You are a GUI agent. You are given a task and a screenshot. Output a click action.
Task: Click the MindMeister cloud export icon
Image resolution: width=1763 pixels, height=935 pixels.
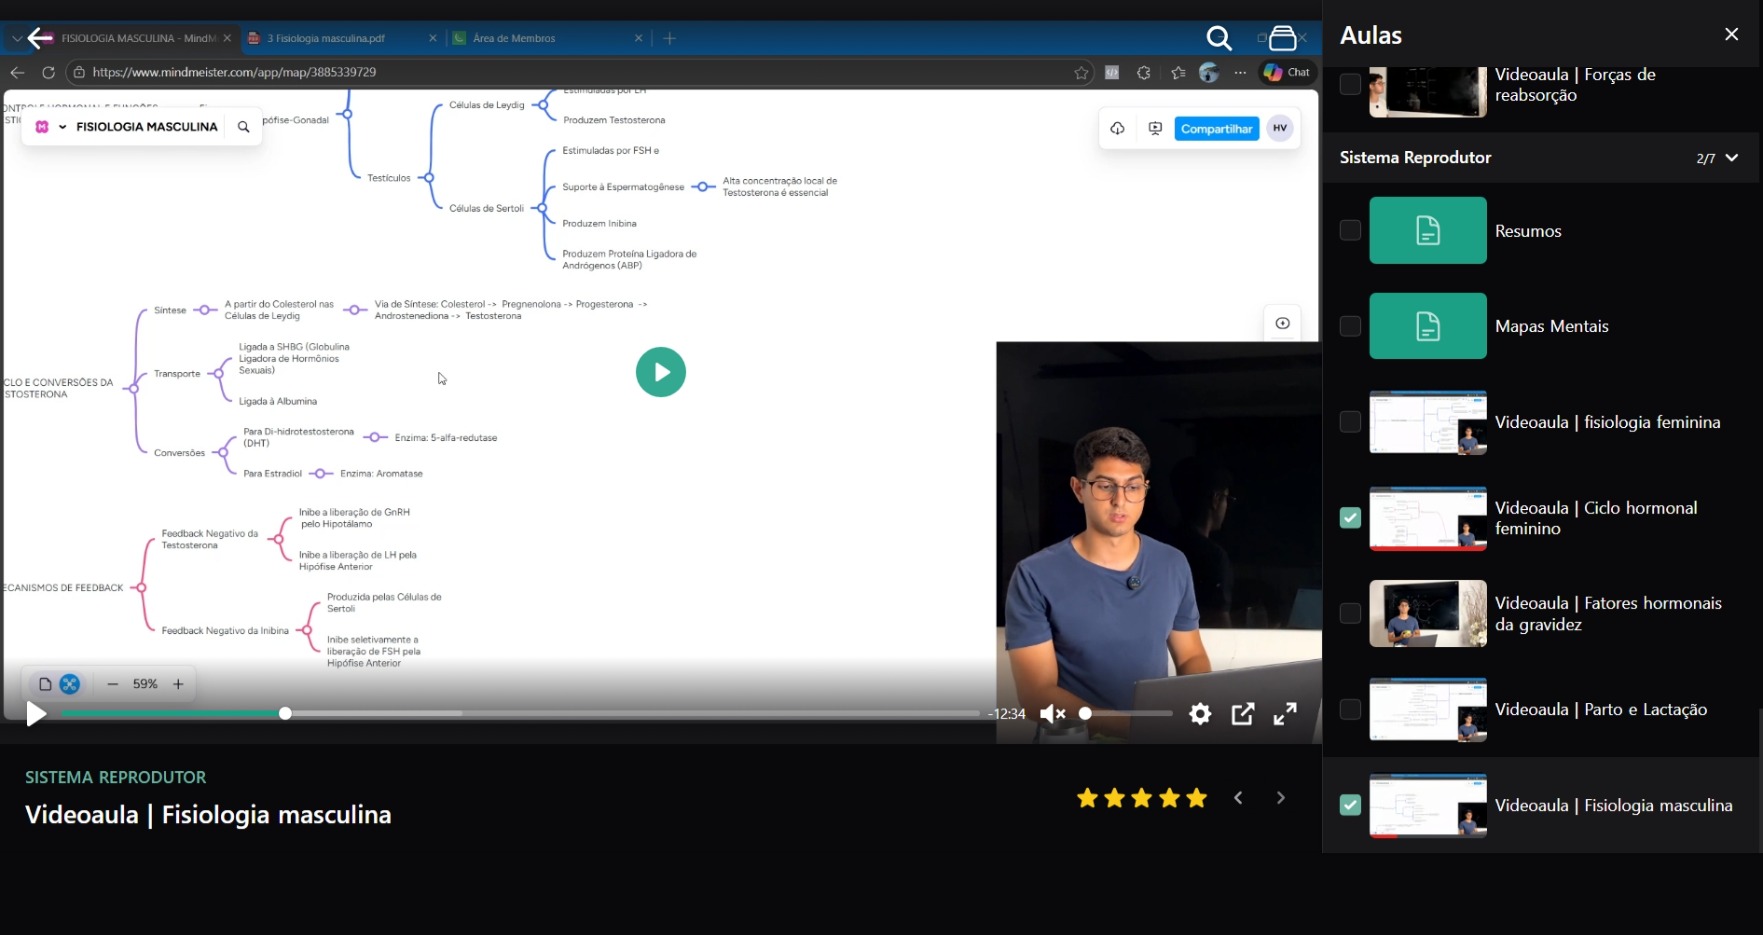pyautogui.click(x=1117, y=128)
